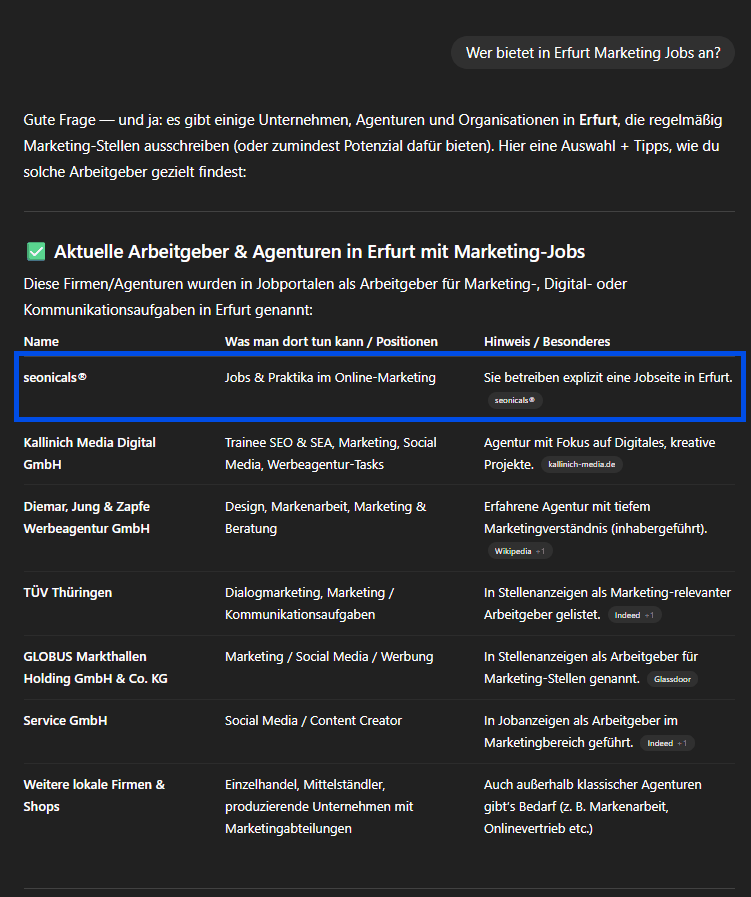This screenshot has height=897, width=751.
Task: Click 'Marketing / Social Media / Werbung' cell
Action: 329,657
